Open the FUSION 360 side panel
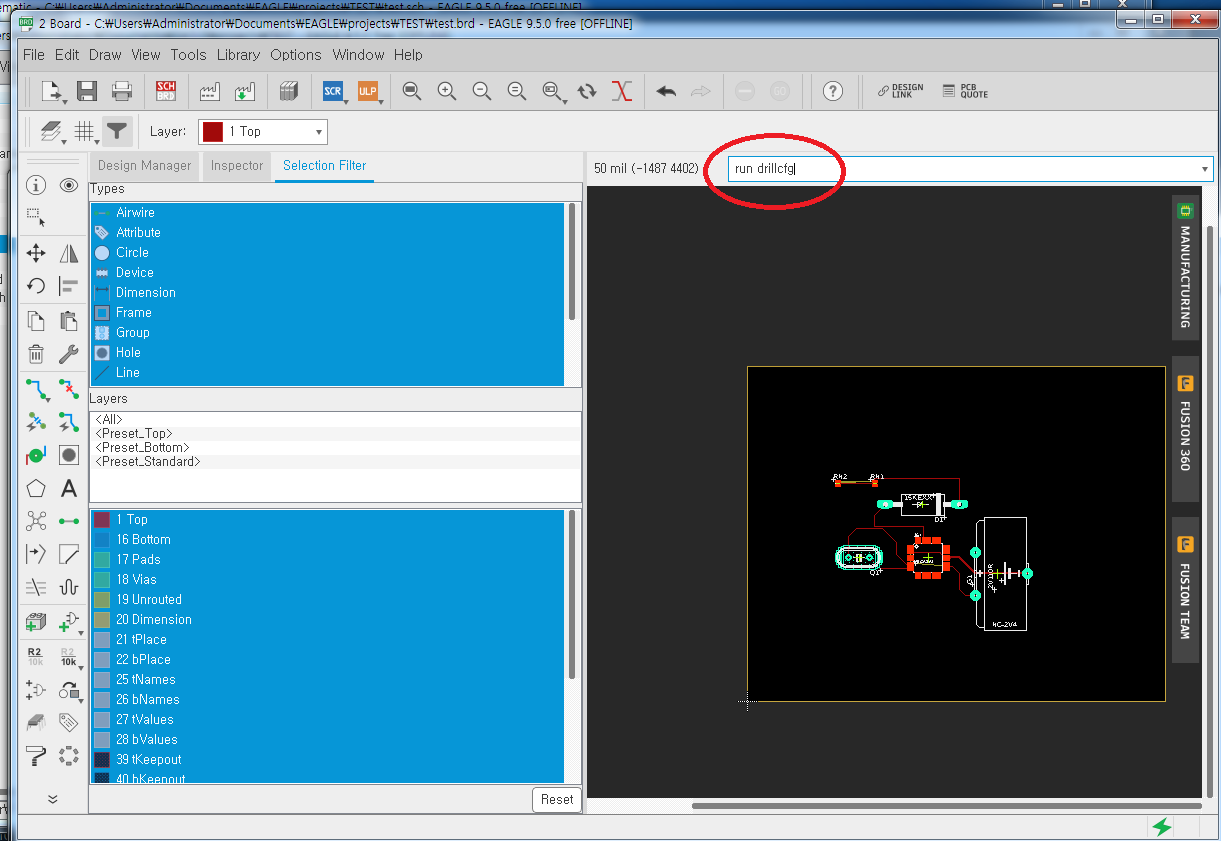 (1185, 429)
